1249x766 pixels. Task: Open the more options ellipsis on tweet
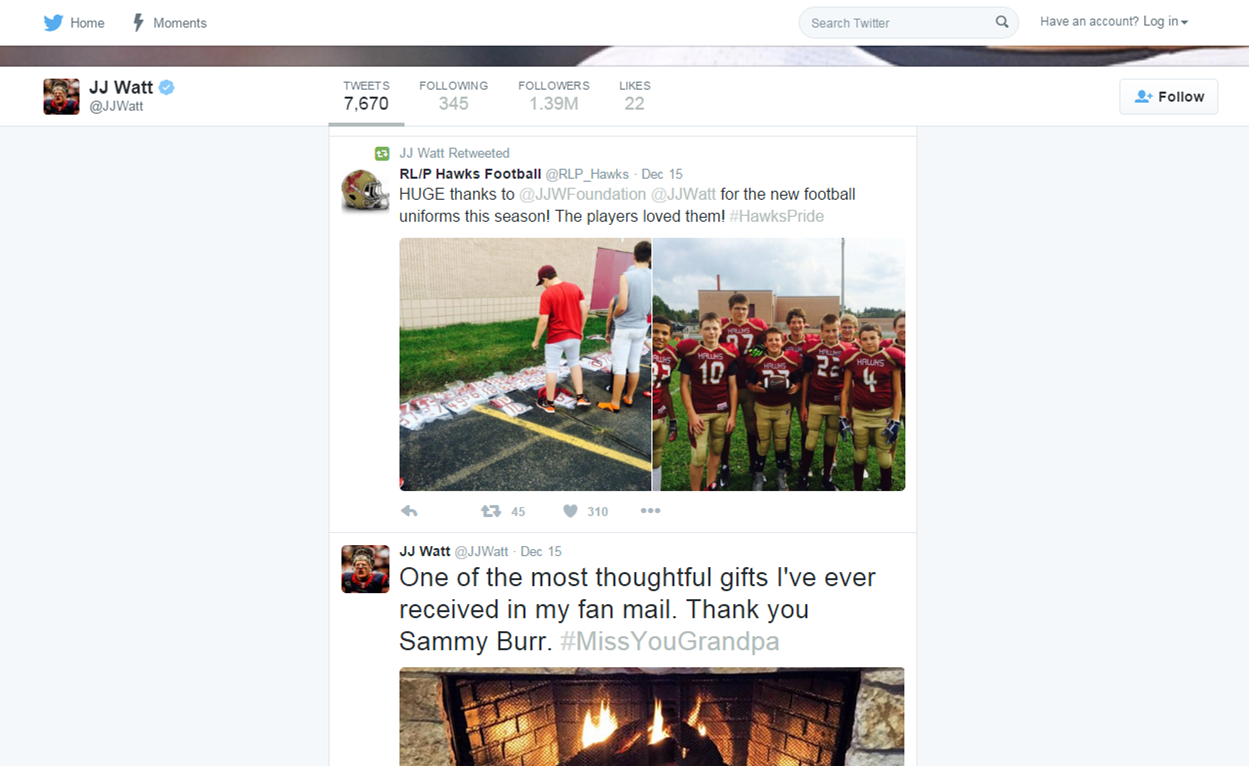[x=650, y=511]
